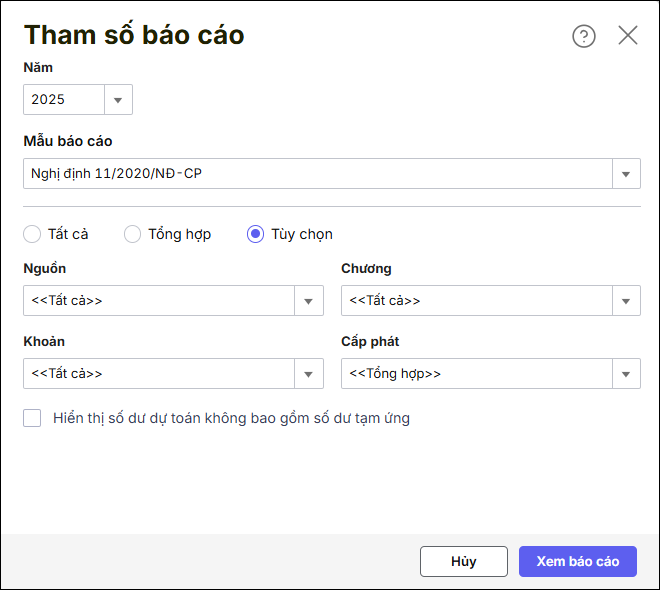Viewport: 660px width, 590px height.
Task: Expand the Mẫu báo cáo dropdown arrow
Action: (x=626, y=174)
